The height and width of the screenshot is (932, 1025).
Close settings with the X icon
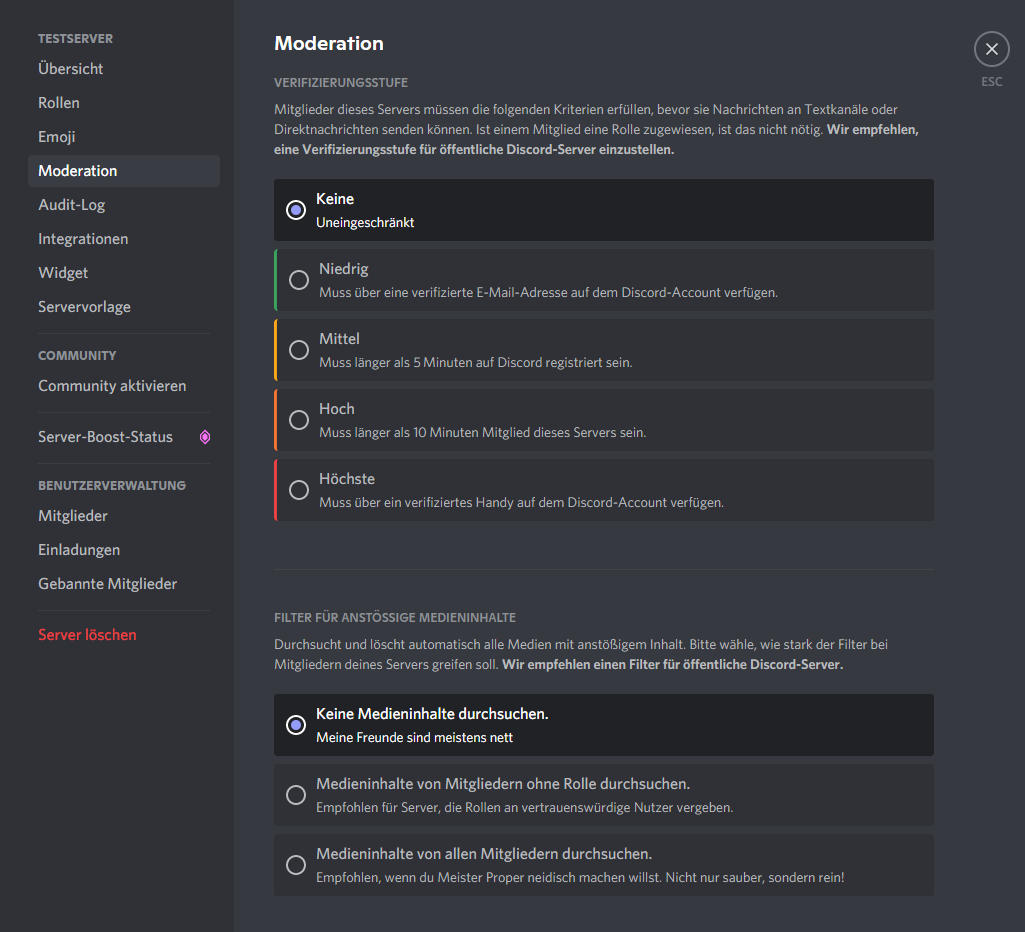(x=991, y=48)
